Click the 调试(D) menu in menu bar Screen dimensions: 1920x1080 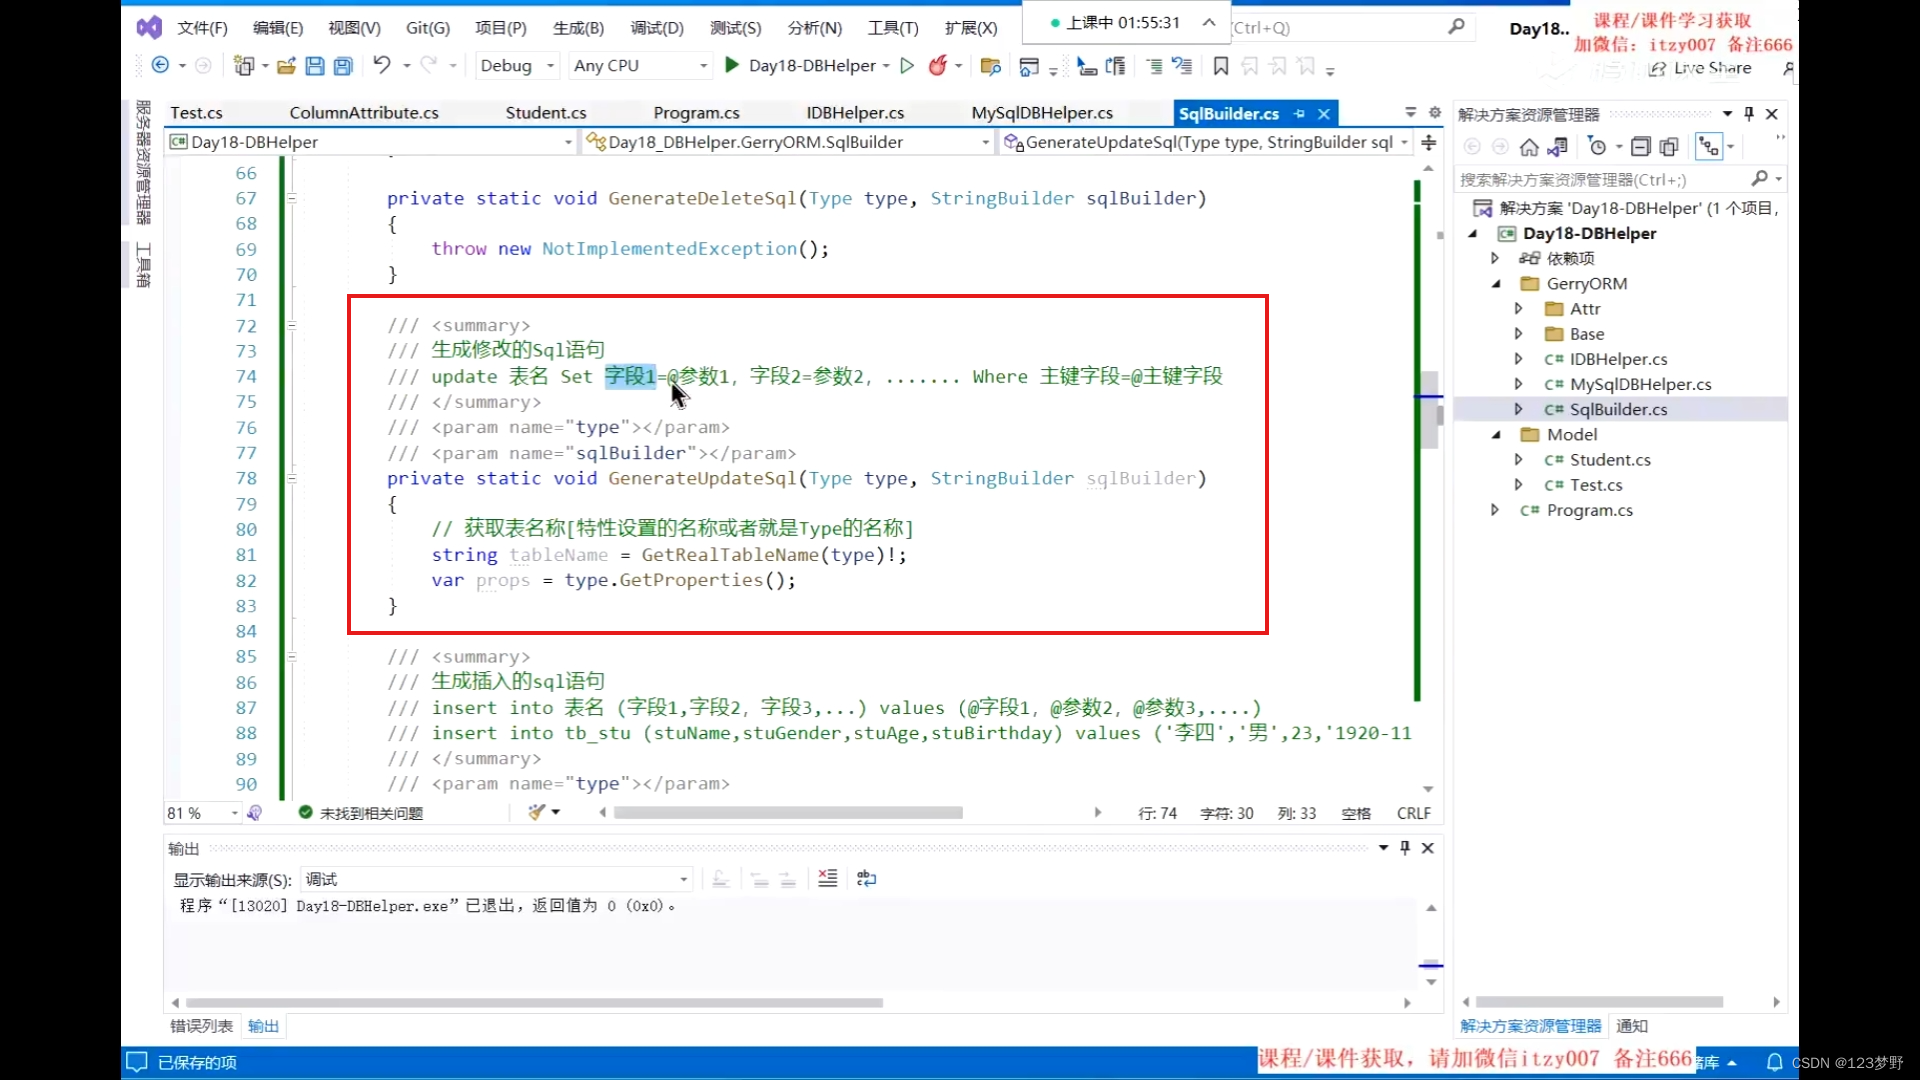click(x=657, y=26)
